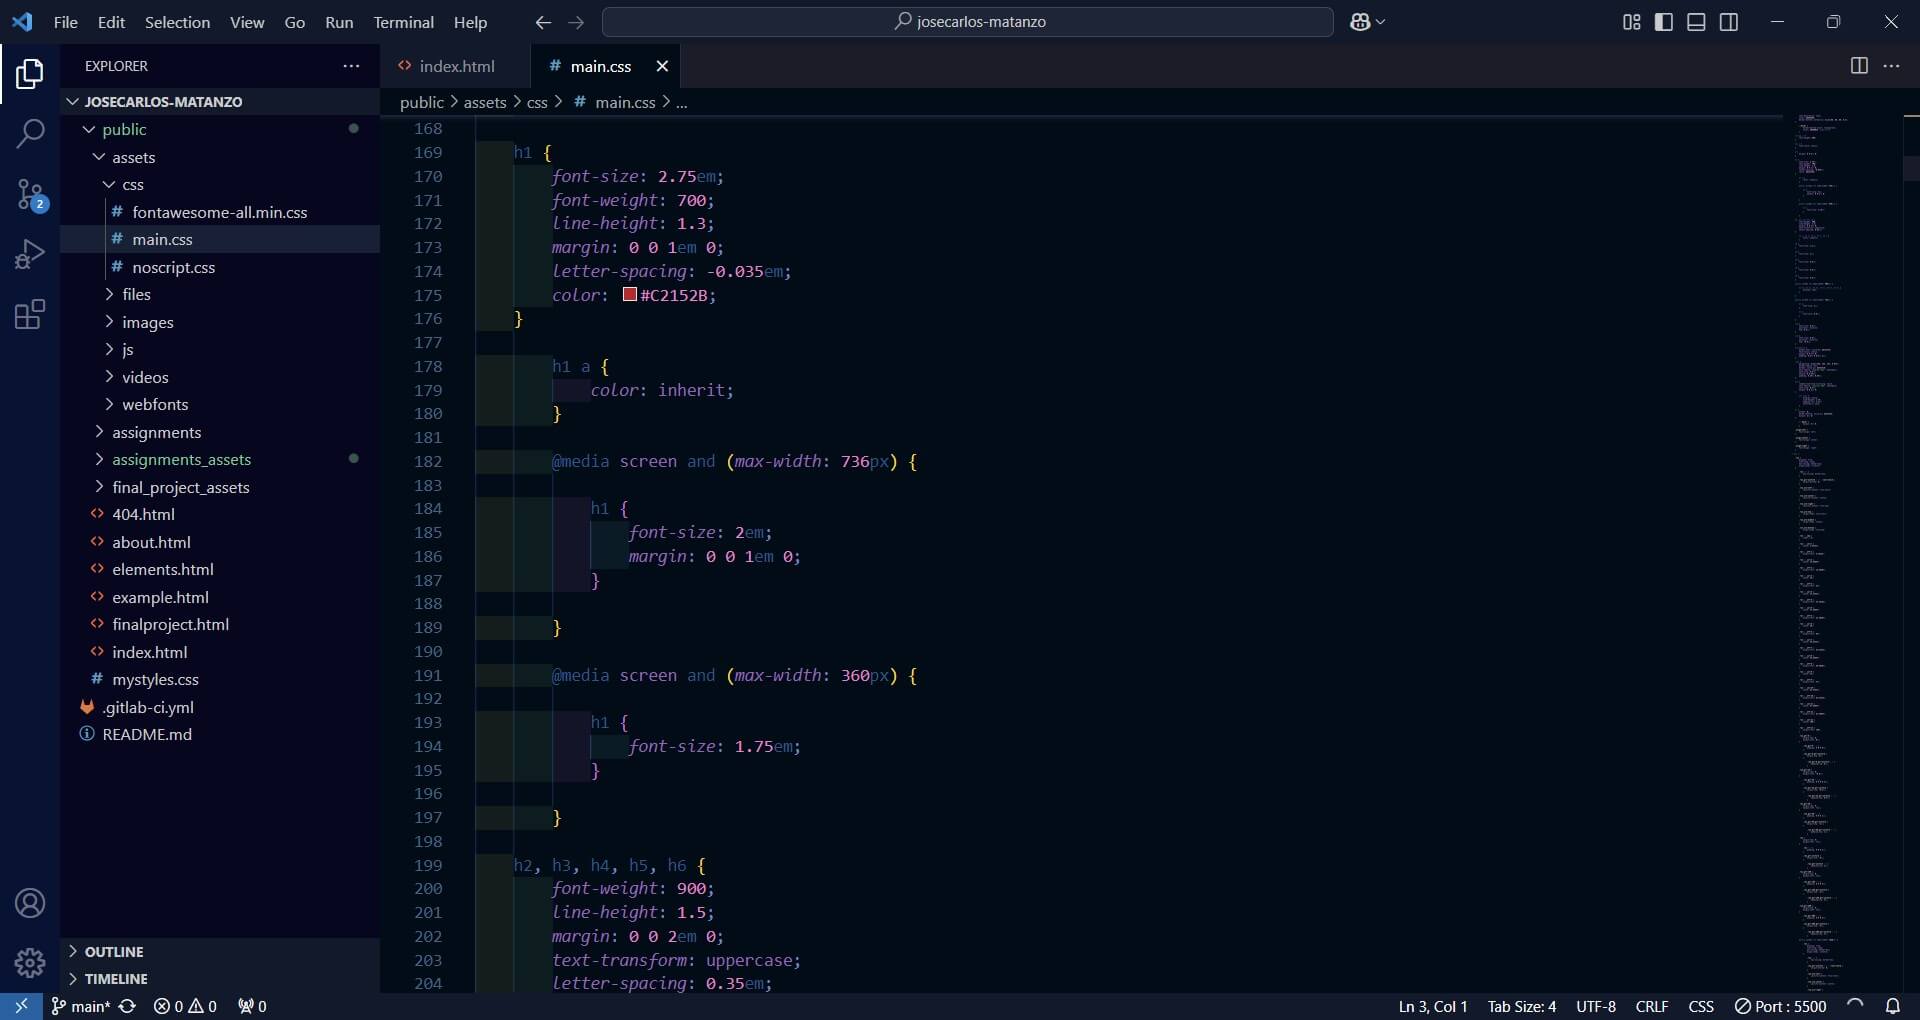Screen dimensions: 1920x1020
Task: Change UTF-8 encoding setting
Action: click(x=1596, y=1006)
